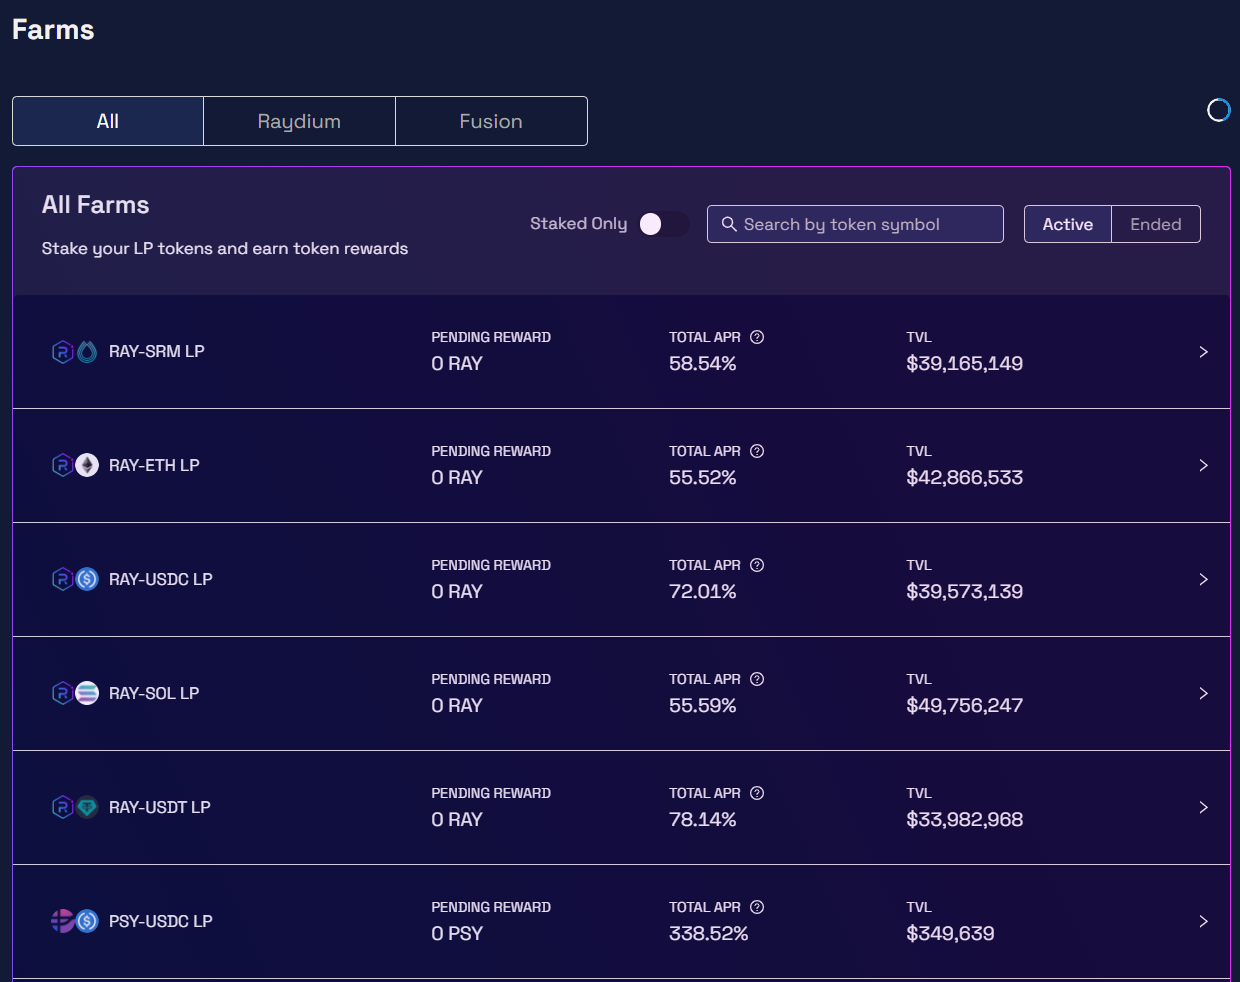Click the RAY-SOL LP token pair icon
This screenshot has height=982, width=1240.
[75, 694]
